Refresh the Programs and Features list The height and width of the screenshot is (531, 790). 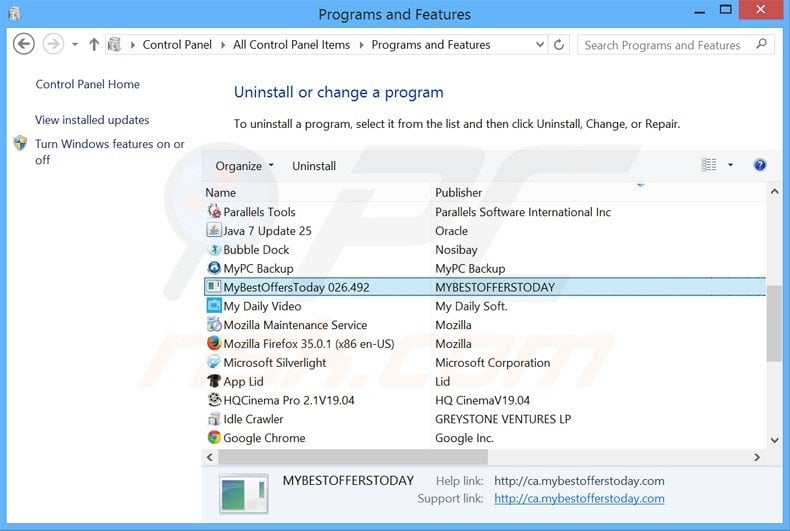[559, 45]
